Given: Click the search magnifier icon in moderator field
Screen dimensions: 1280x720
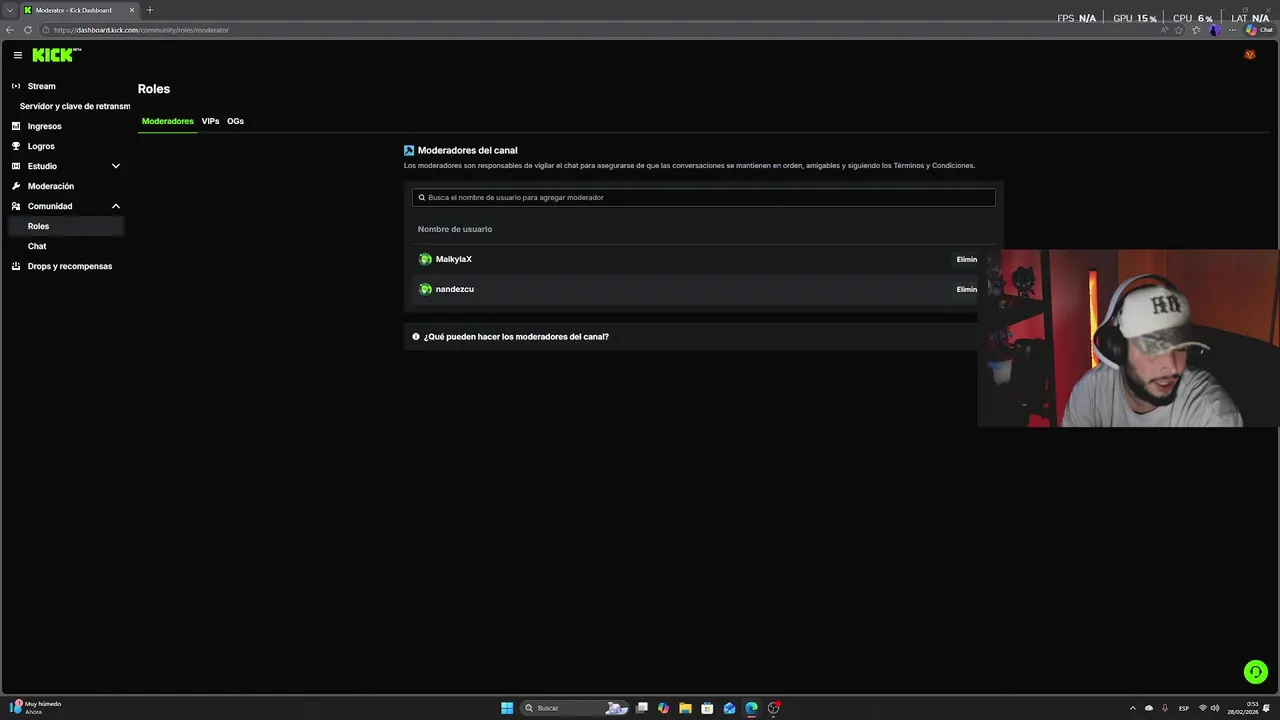Looking at the screenshot, I should point(422,198).
